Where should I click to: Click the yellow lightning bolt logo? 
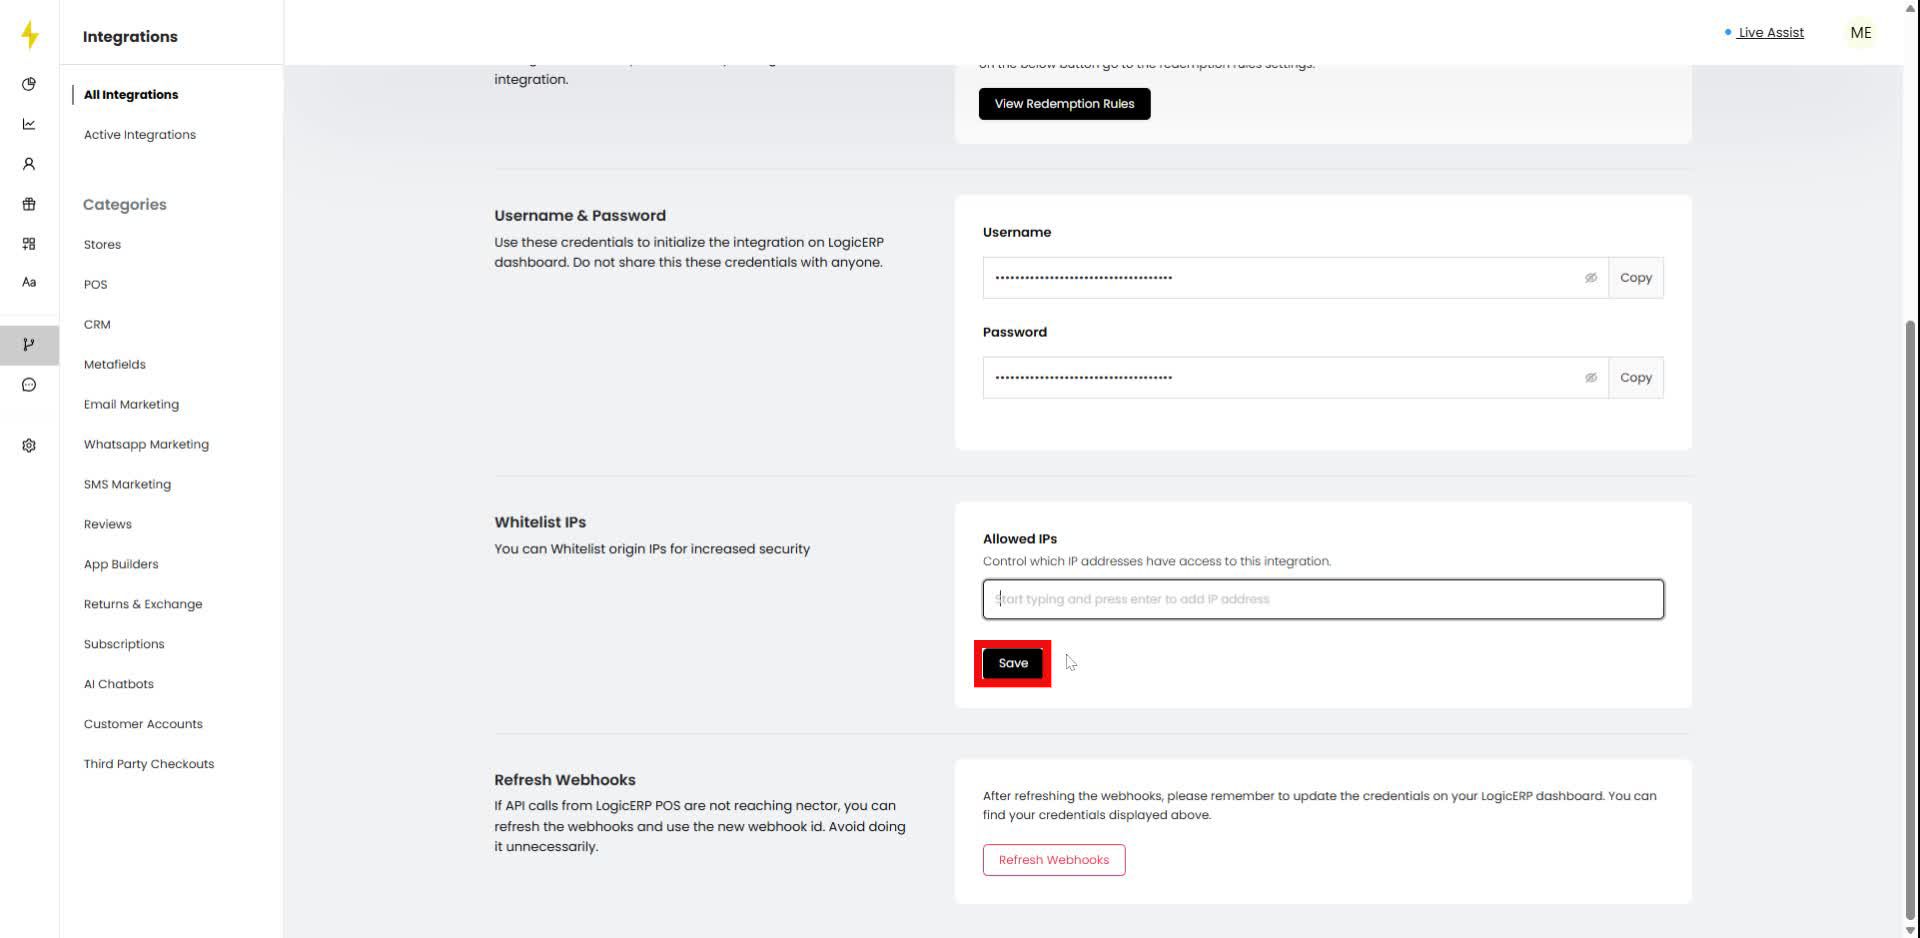(x=30, y=35)
